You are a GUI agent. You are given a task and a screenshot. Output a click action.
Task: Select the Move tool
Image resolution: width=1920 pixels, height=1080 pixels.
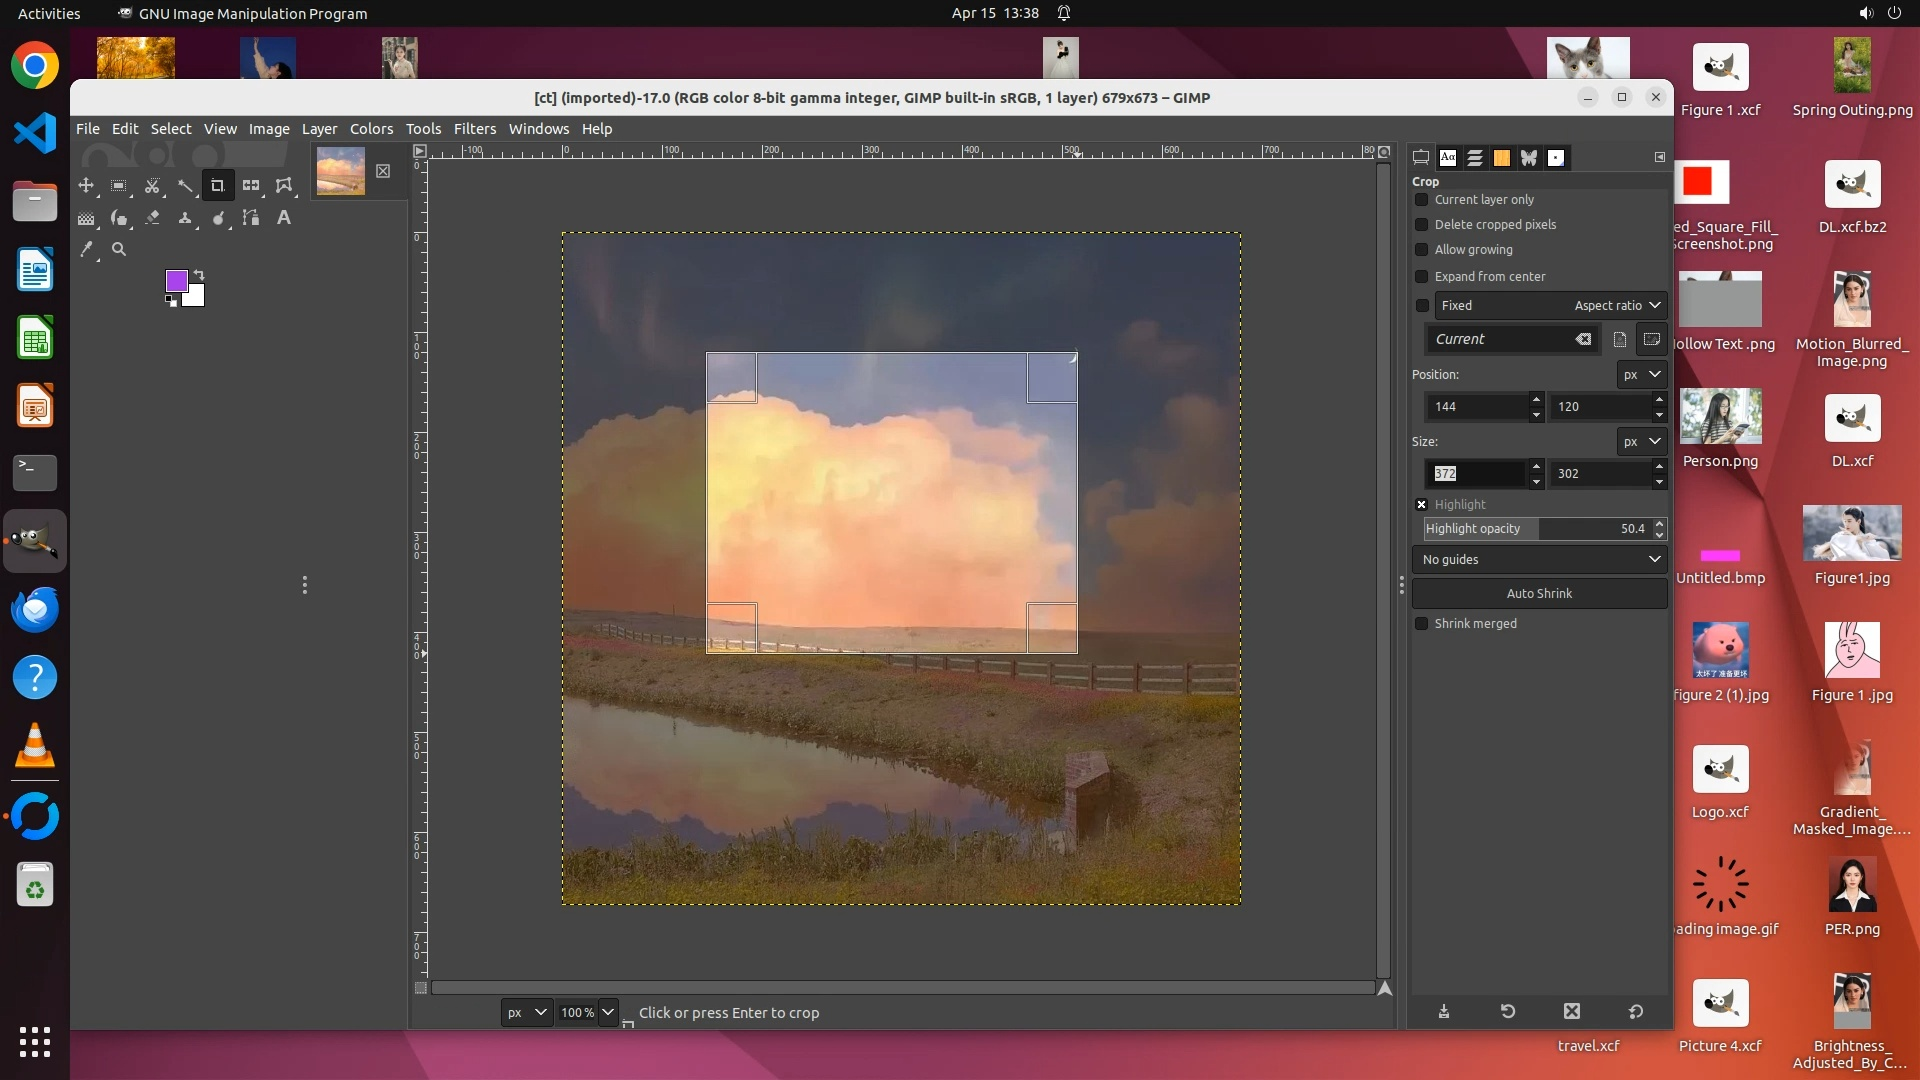tap(86, 186)
